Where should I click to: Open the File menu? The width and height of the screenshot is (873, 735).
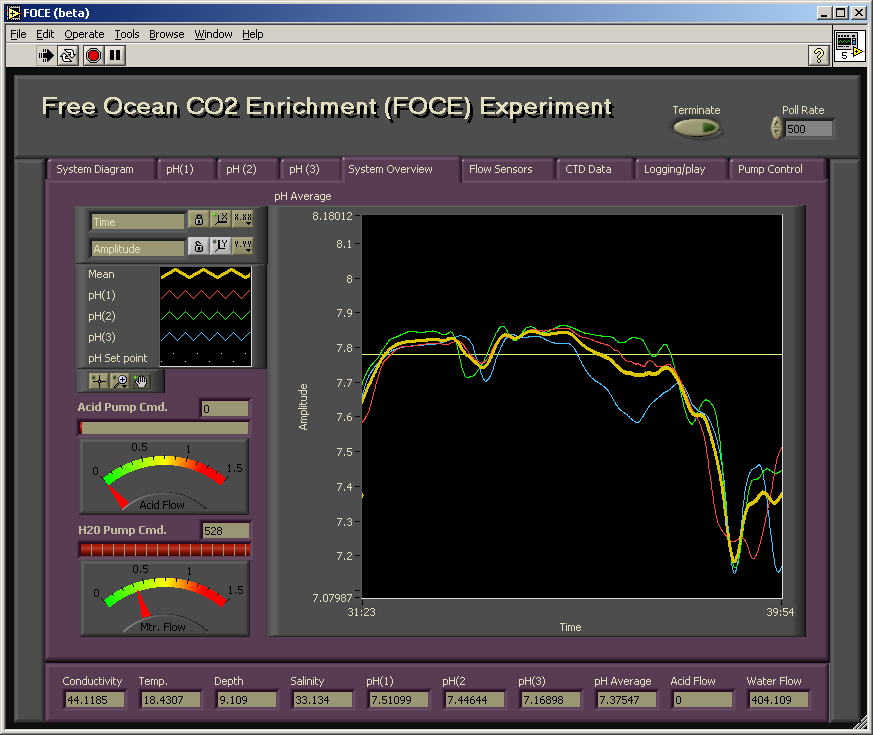pos(18,35)
